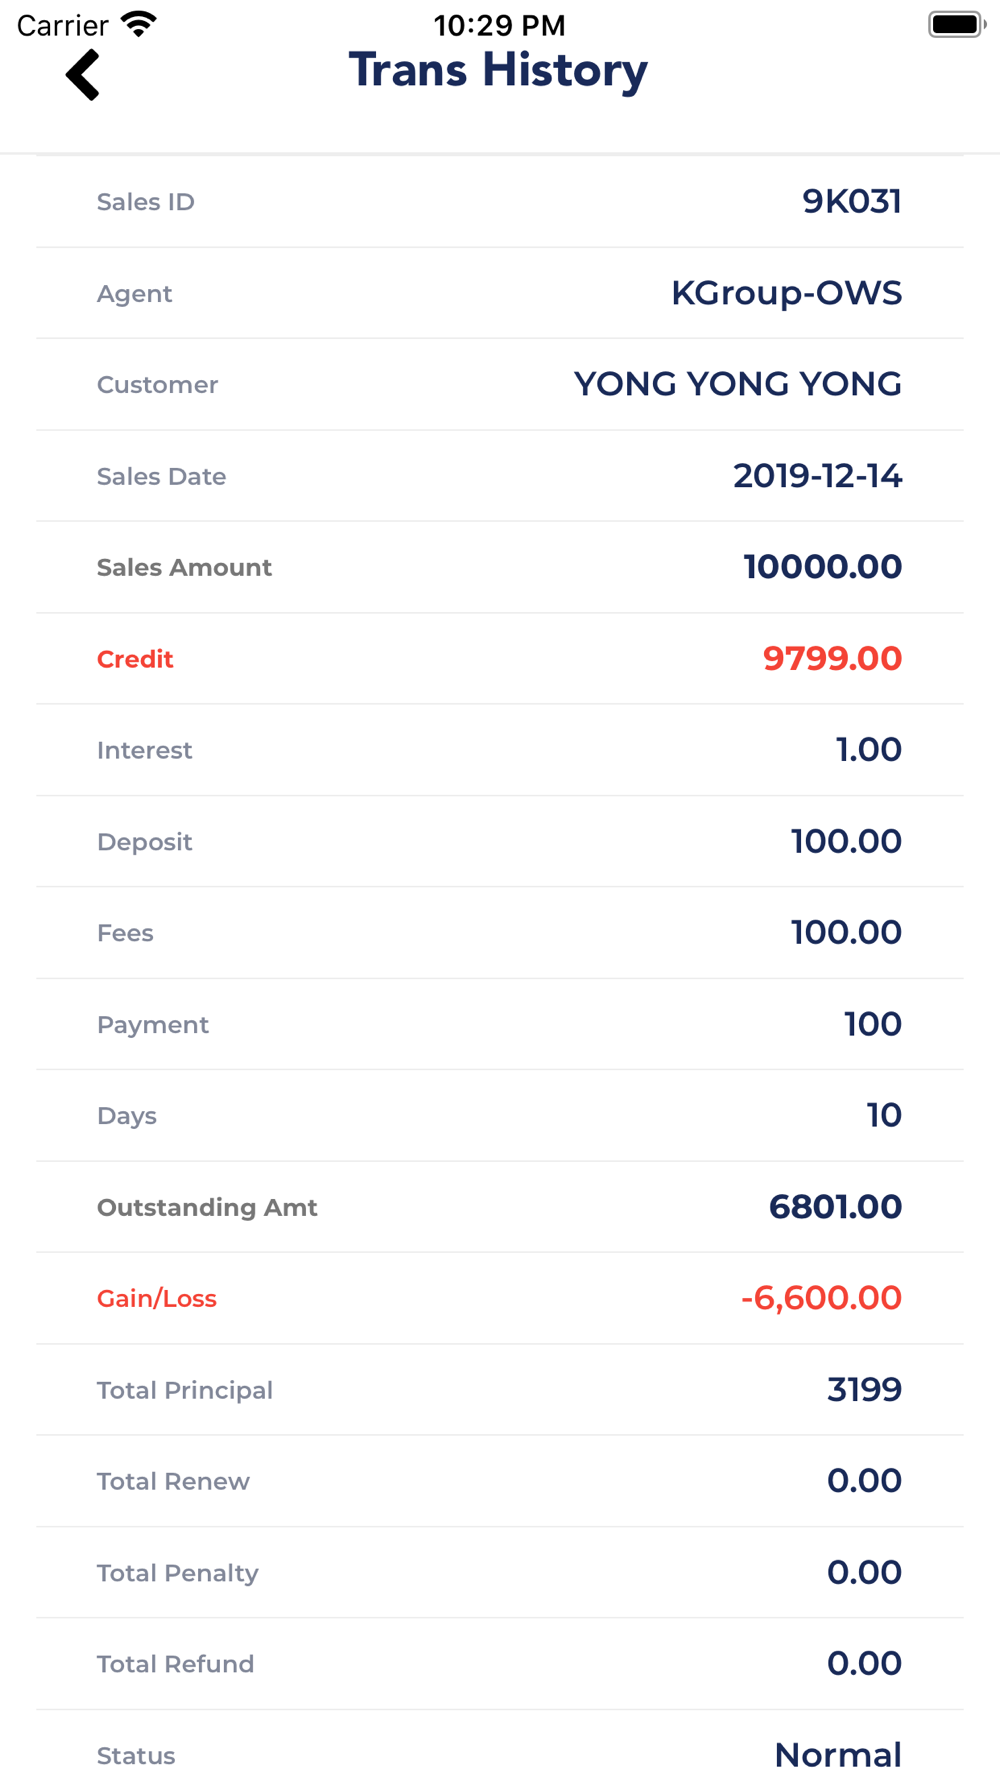The height and width of the screenshot is (1778, 1000).
Task: Tap the Wi-Fi status icon
Action: pyautogui.click(x=138, y=24)
